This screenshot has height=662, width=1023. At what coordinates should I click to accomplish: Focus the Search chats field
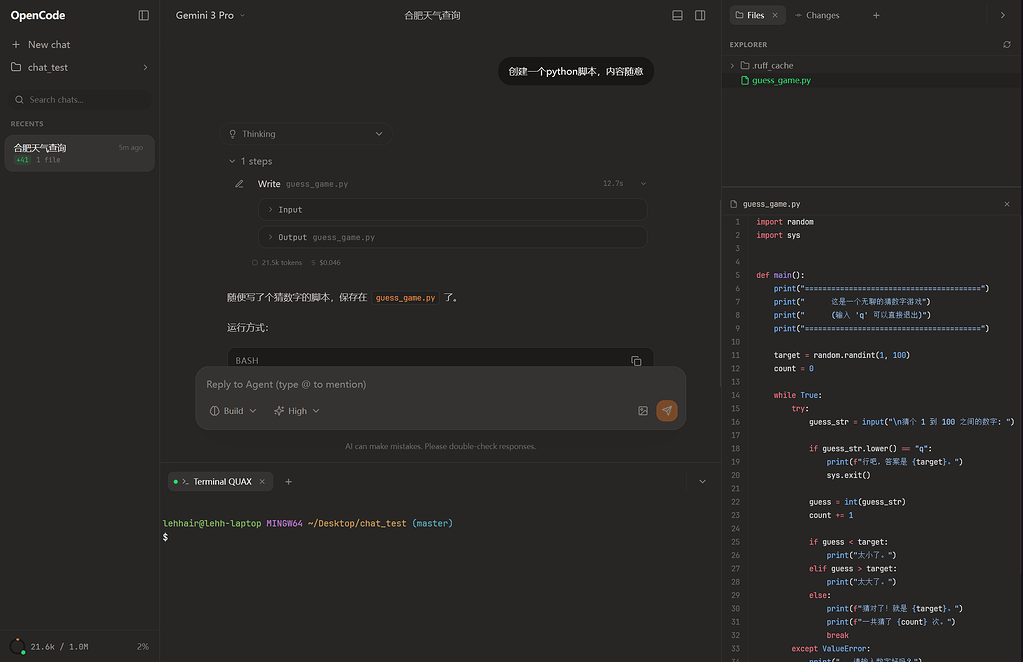click(80, 100)
